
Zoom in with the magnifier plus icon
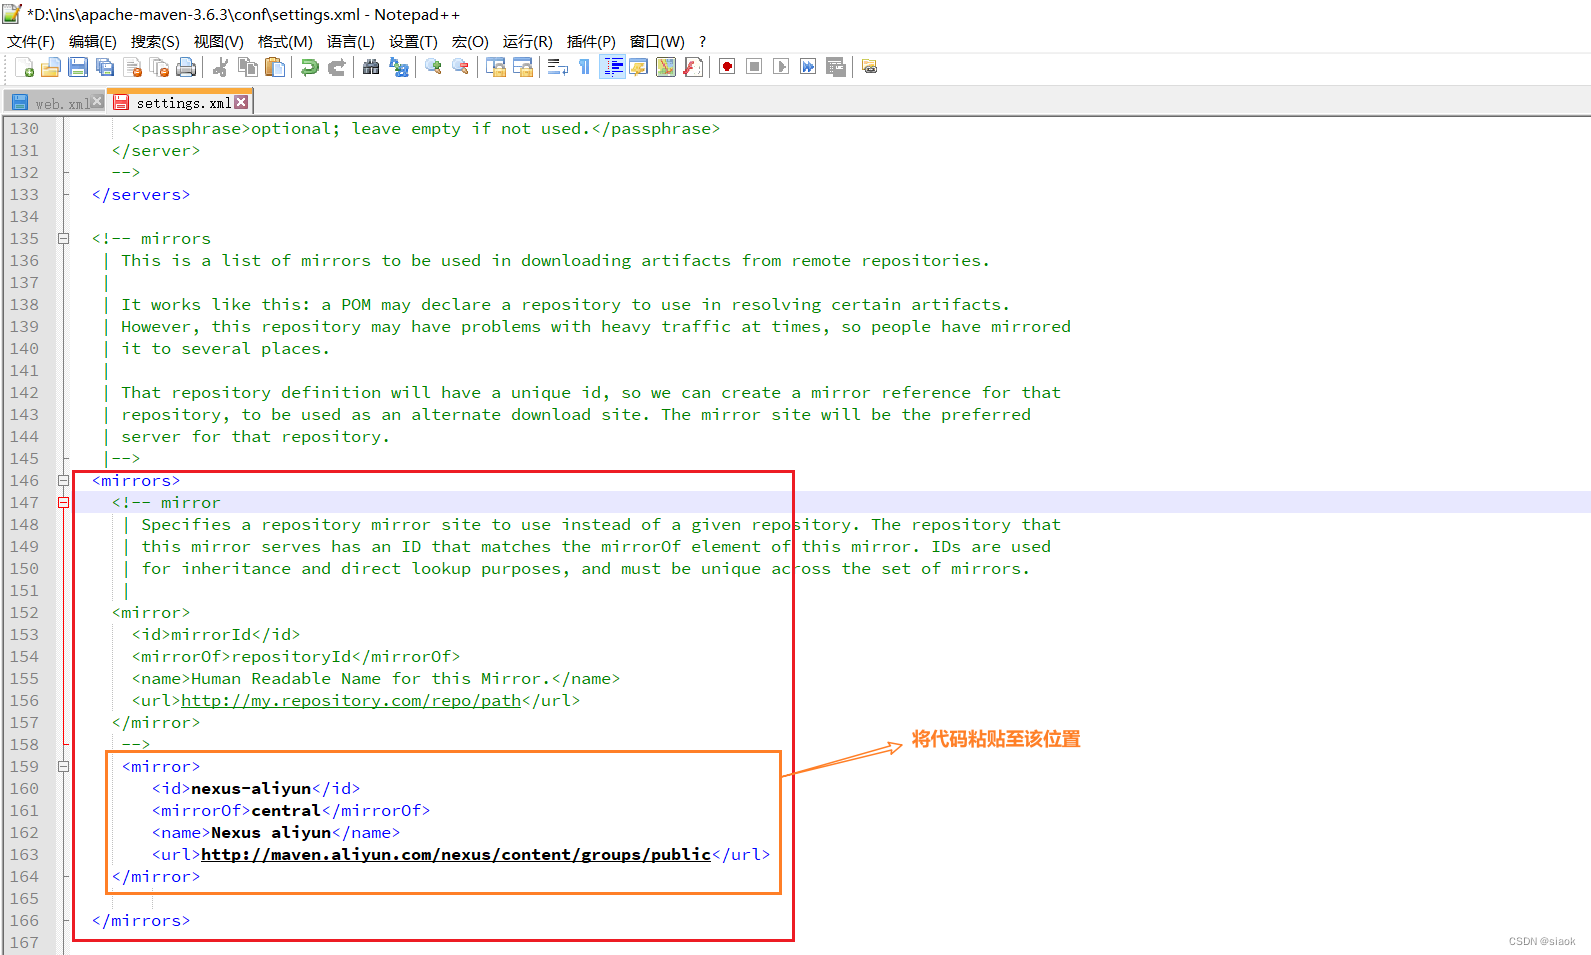(x=433, y=67)
